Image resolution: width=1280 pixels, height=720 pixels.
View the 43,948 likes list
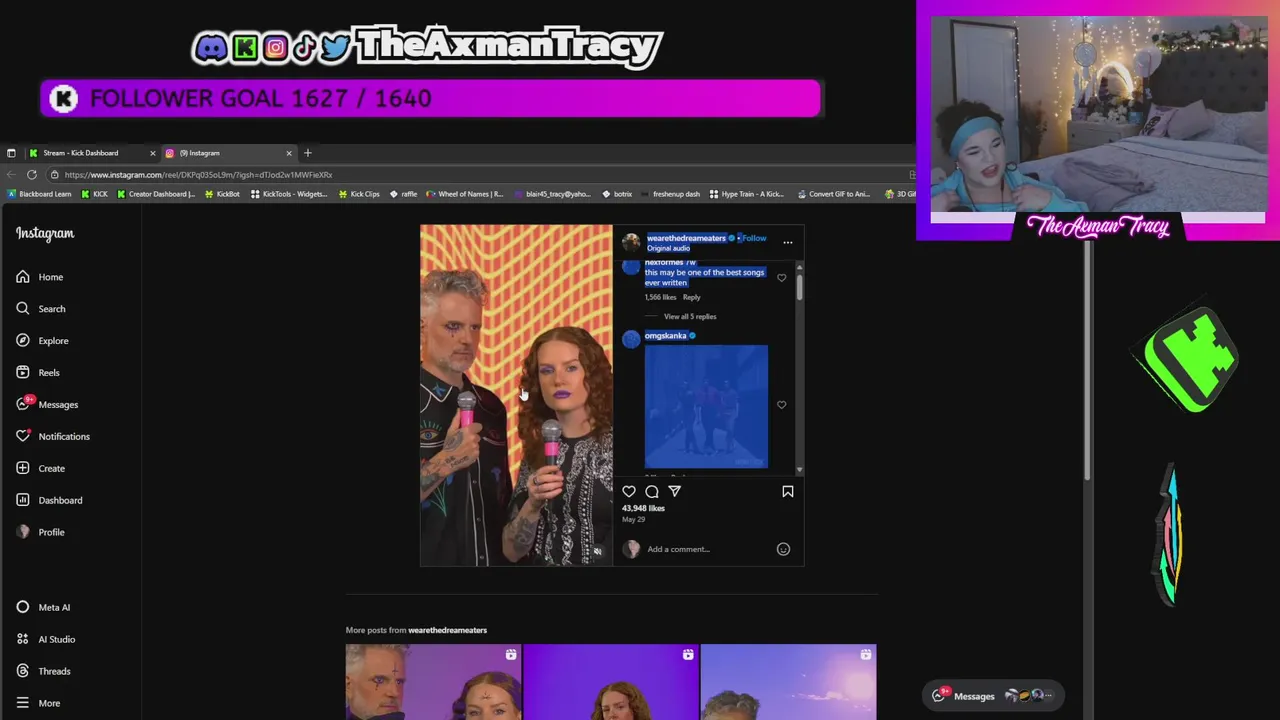click(x=643, y=508)
